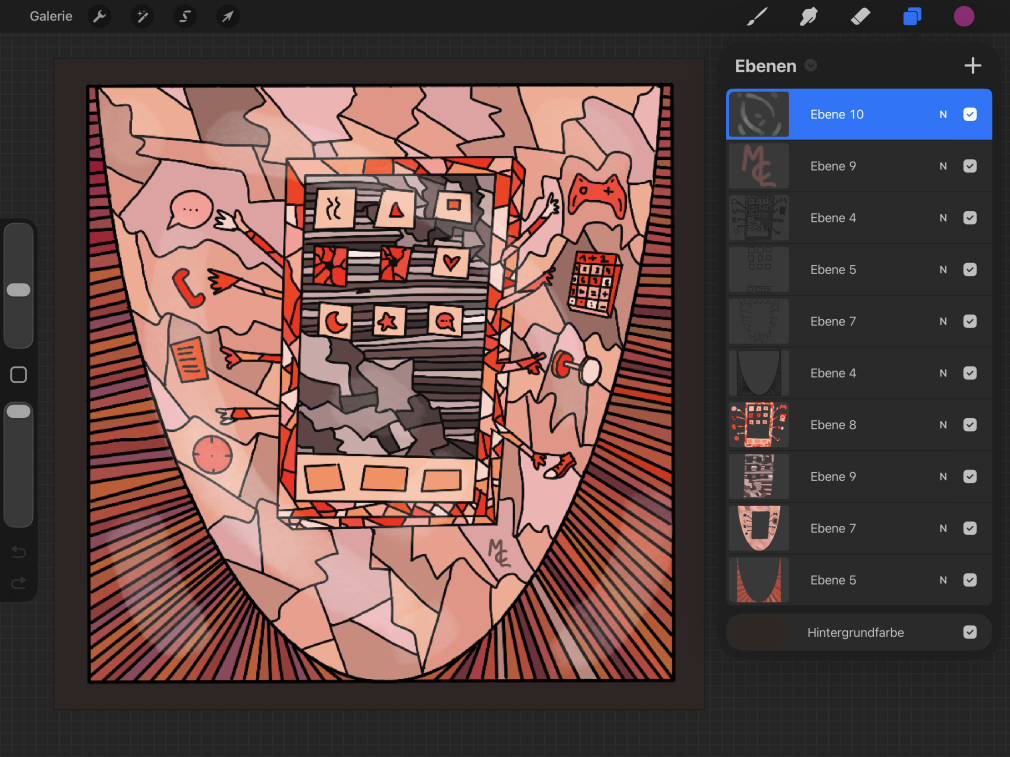1010x757 pixels.
Task: Activate the Transform arrow tool
Action: pos(227,16)
